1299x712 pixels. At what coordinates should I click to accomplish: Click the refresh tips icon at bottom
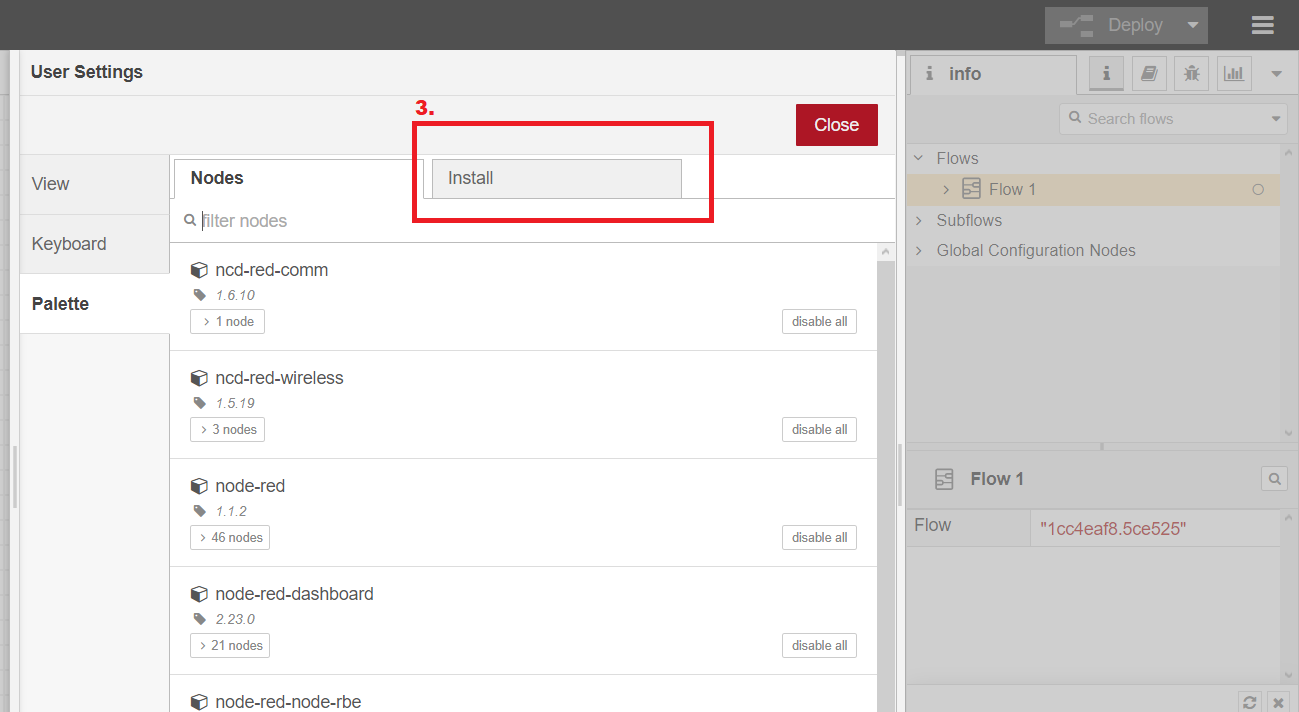(1249, 701)
